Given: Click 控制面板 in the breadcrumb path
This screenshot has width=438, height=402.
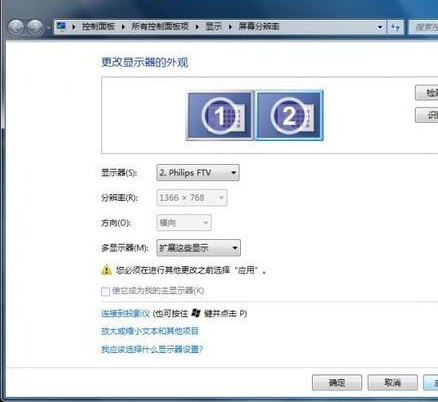Looking at the screenshot, I should [98, 27].
